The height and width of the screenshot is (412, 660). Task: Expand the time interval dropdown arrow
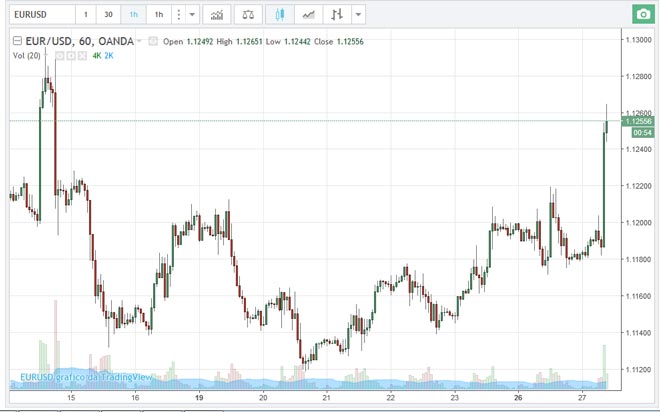192,15
